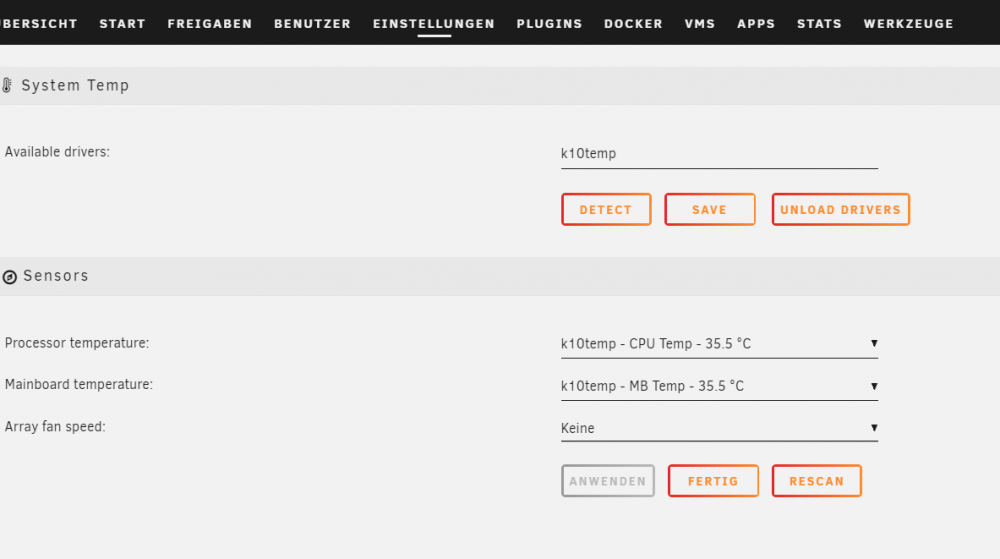Open the Array fan speed dropdown
Viewport: 1000px width, 559px height.
[719, 428]
